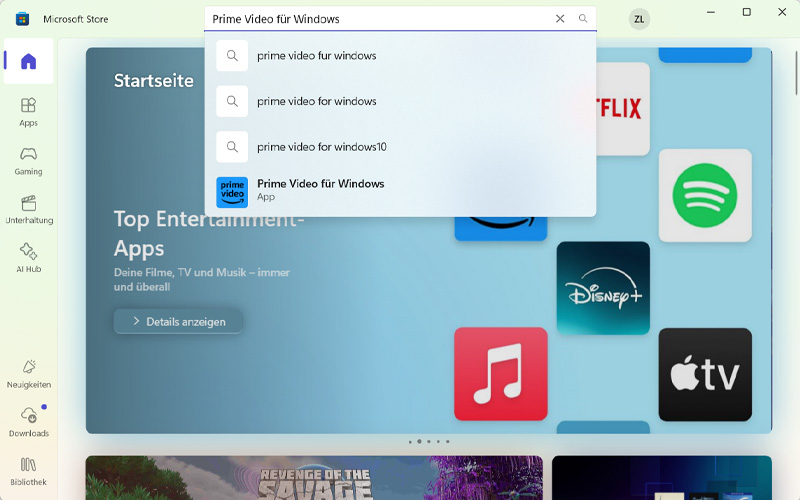Open the Downloads section
Image resolution: width=800 pixels, height=500 pixels.
tap(29, 422)
